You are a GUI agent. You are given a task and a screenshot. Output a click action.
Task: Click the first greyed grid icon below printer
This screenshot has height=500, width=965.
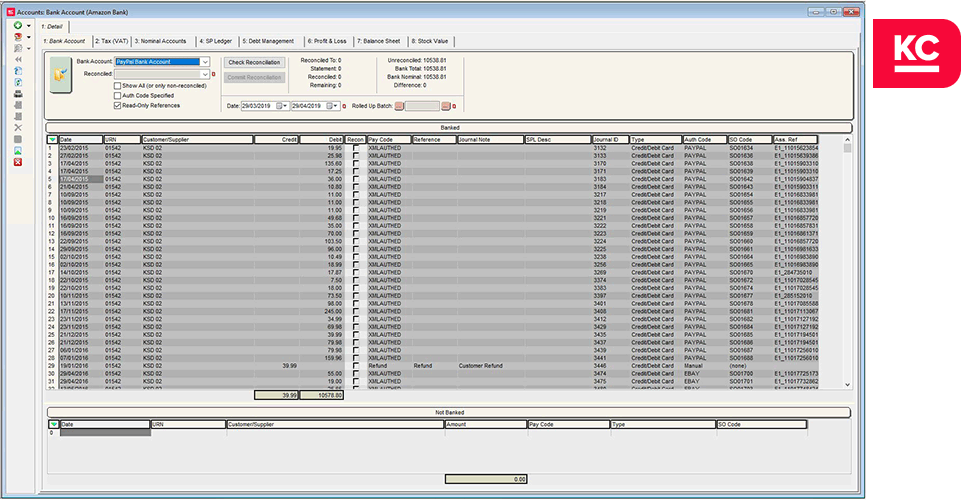tap(18, 105)
